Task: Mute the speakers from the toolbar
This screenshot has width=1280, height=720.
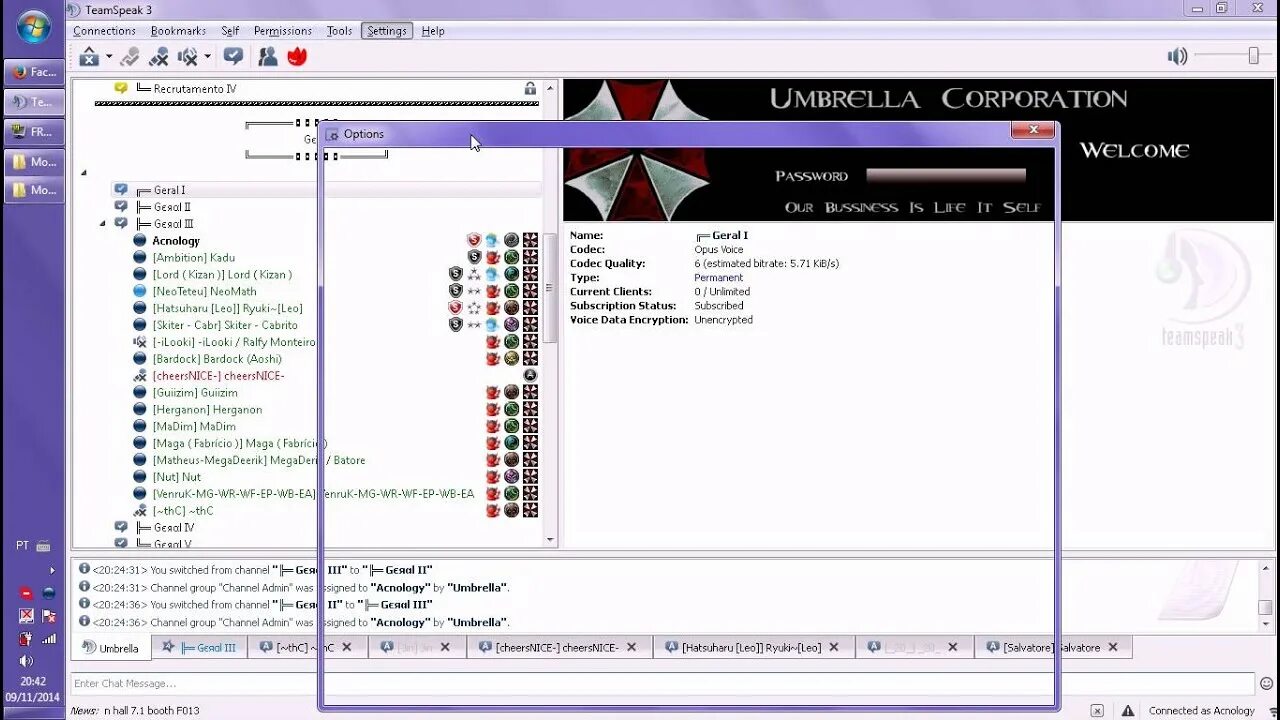Action: pyautogui.click(x=187, y=57)
